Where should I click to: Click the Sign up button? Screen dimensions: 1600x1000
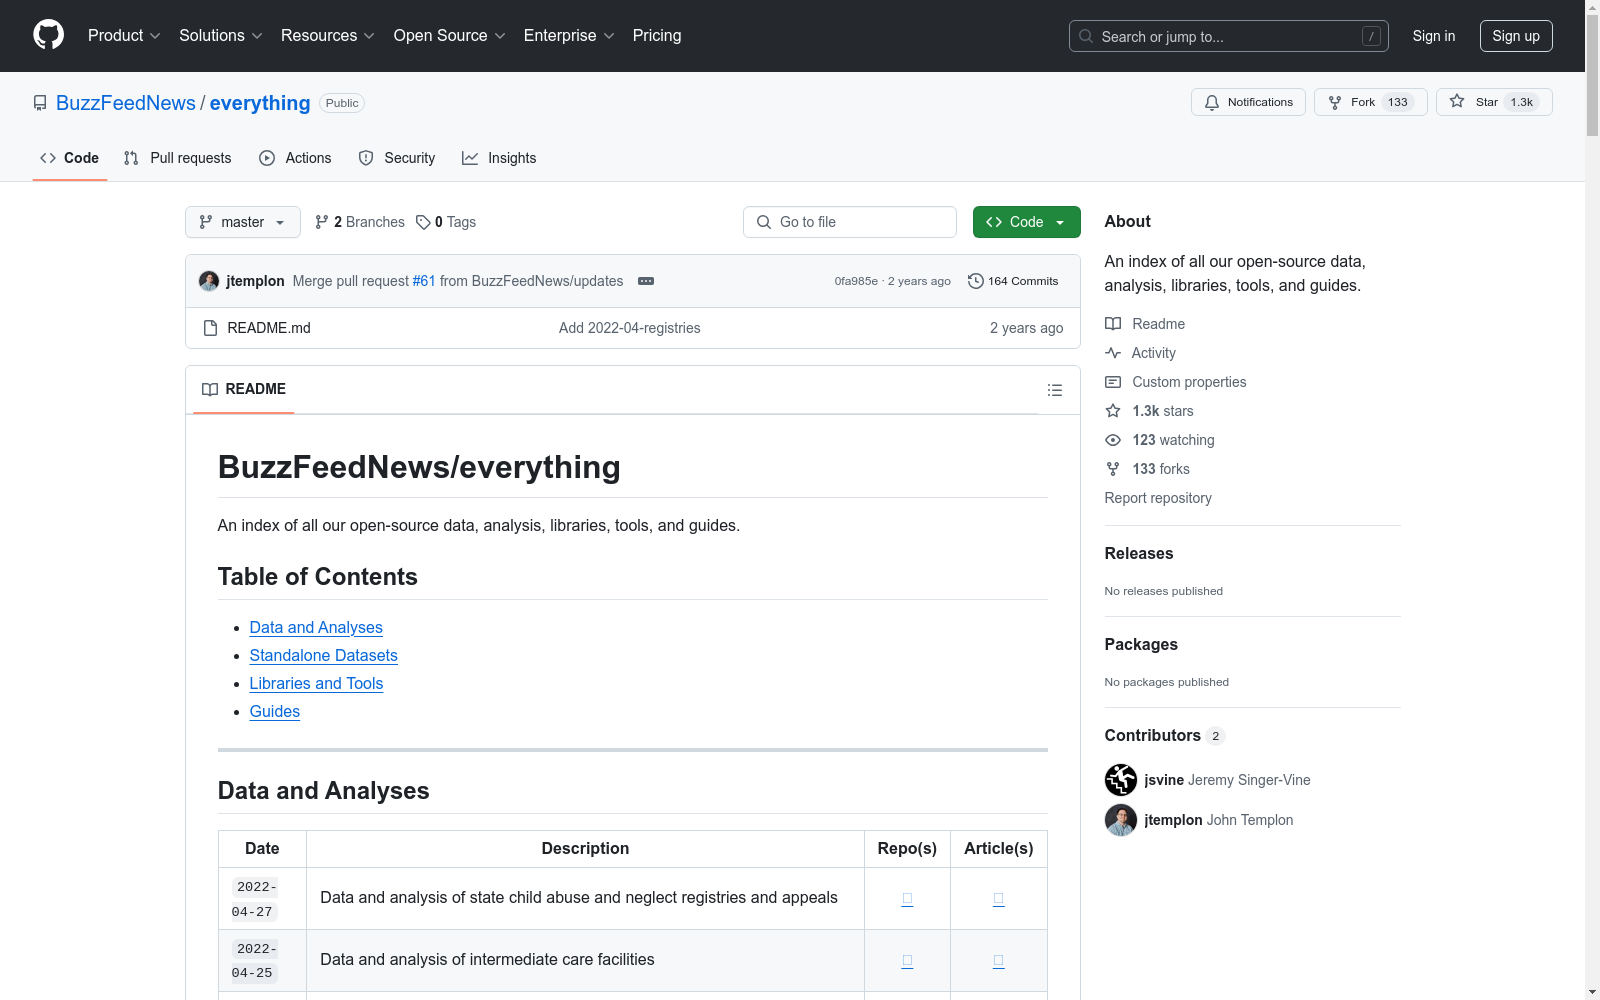click(1516, 36)
